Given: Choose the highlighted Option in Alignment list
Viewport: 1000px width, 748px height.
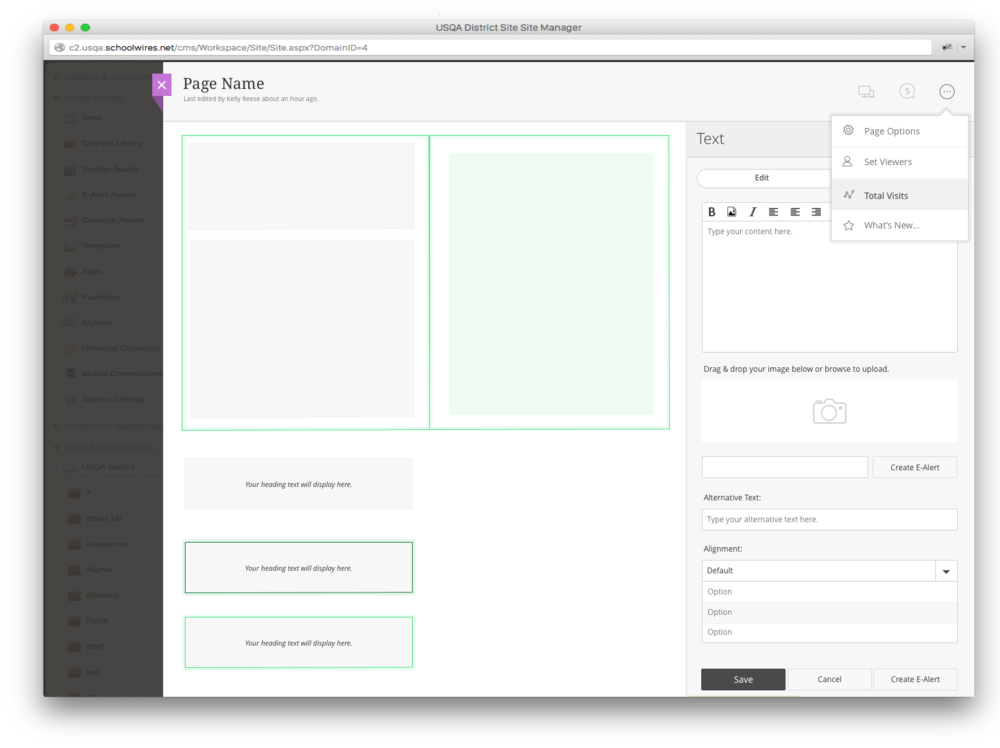Looking at the screenshot, I should point(829,612).
